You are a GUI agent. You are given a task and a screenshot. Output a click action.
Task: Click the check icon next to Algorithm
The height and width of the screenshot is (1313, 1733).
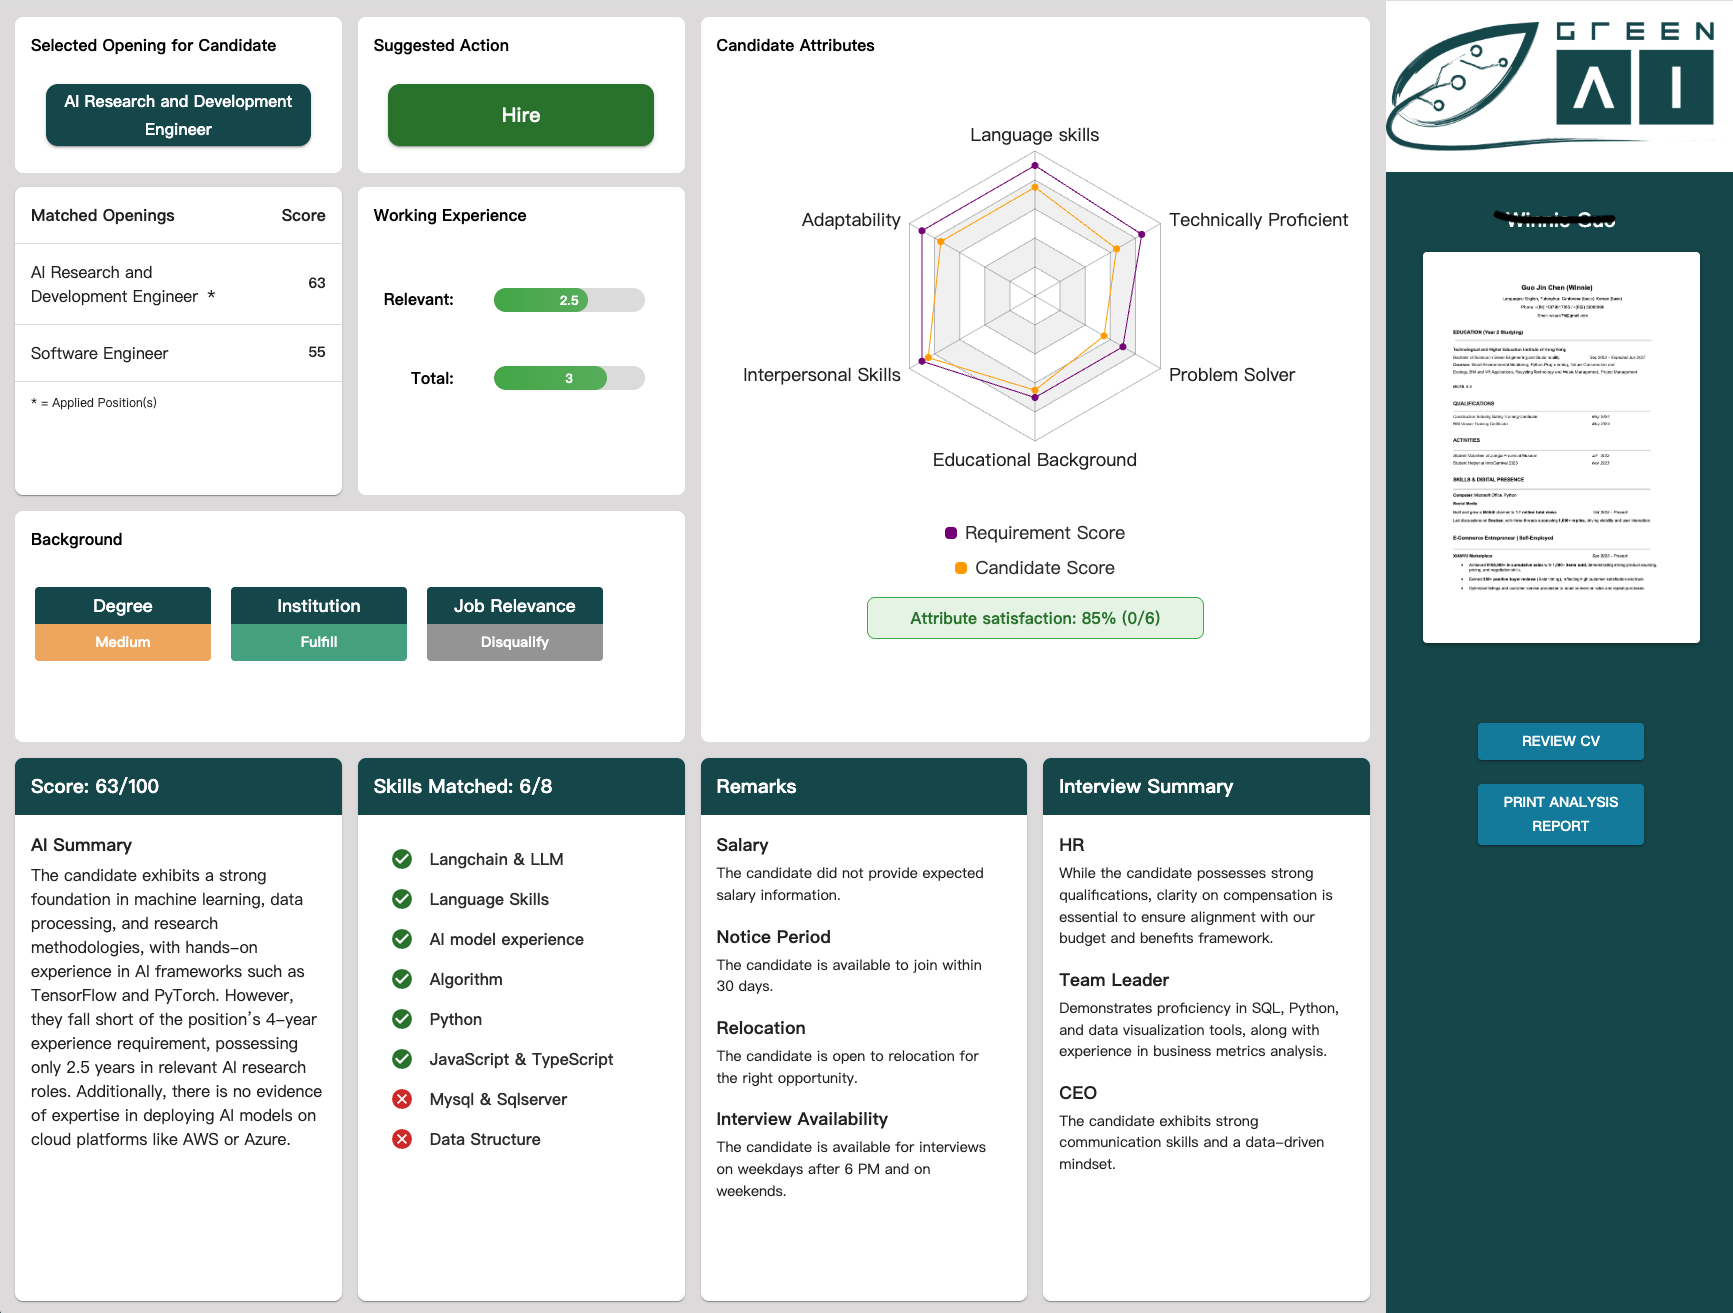pos(402,979)
